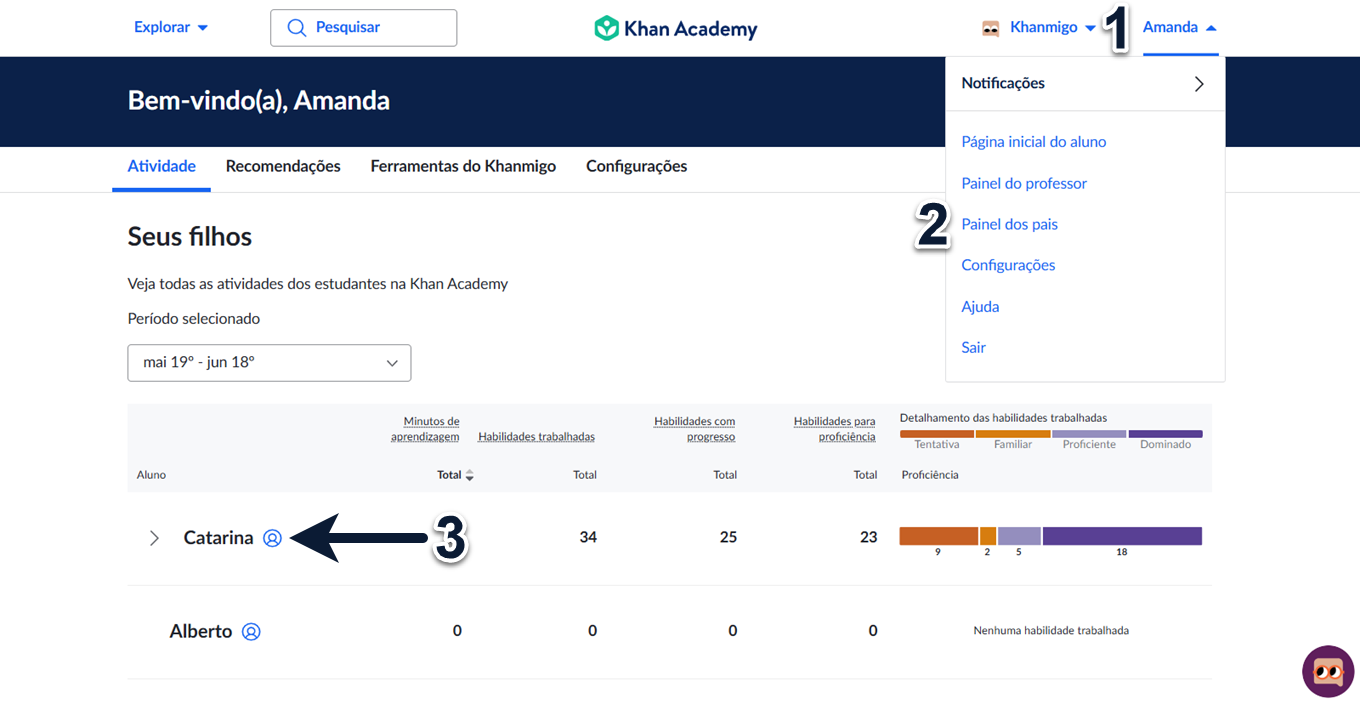Choose Configurações in user menu
The image size is (1360, 721).
1008,266
